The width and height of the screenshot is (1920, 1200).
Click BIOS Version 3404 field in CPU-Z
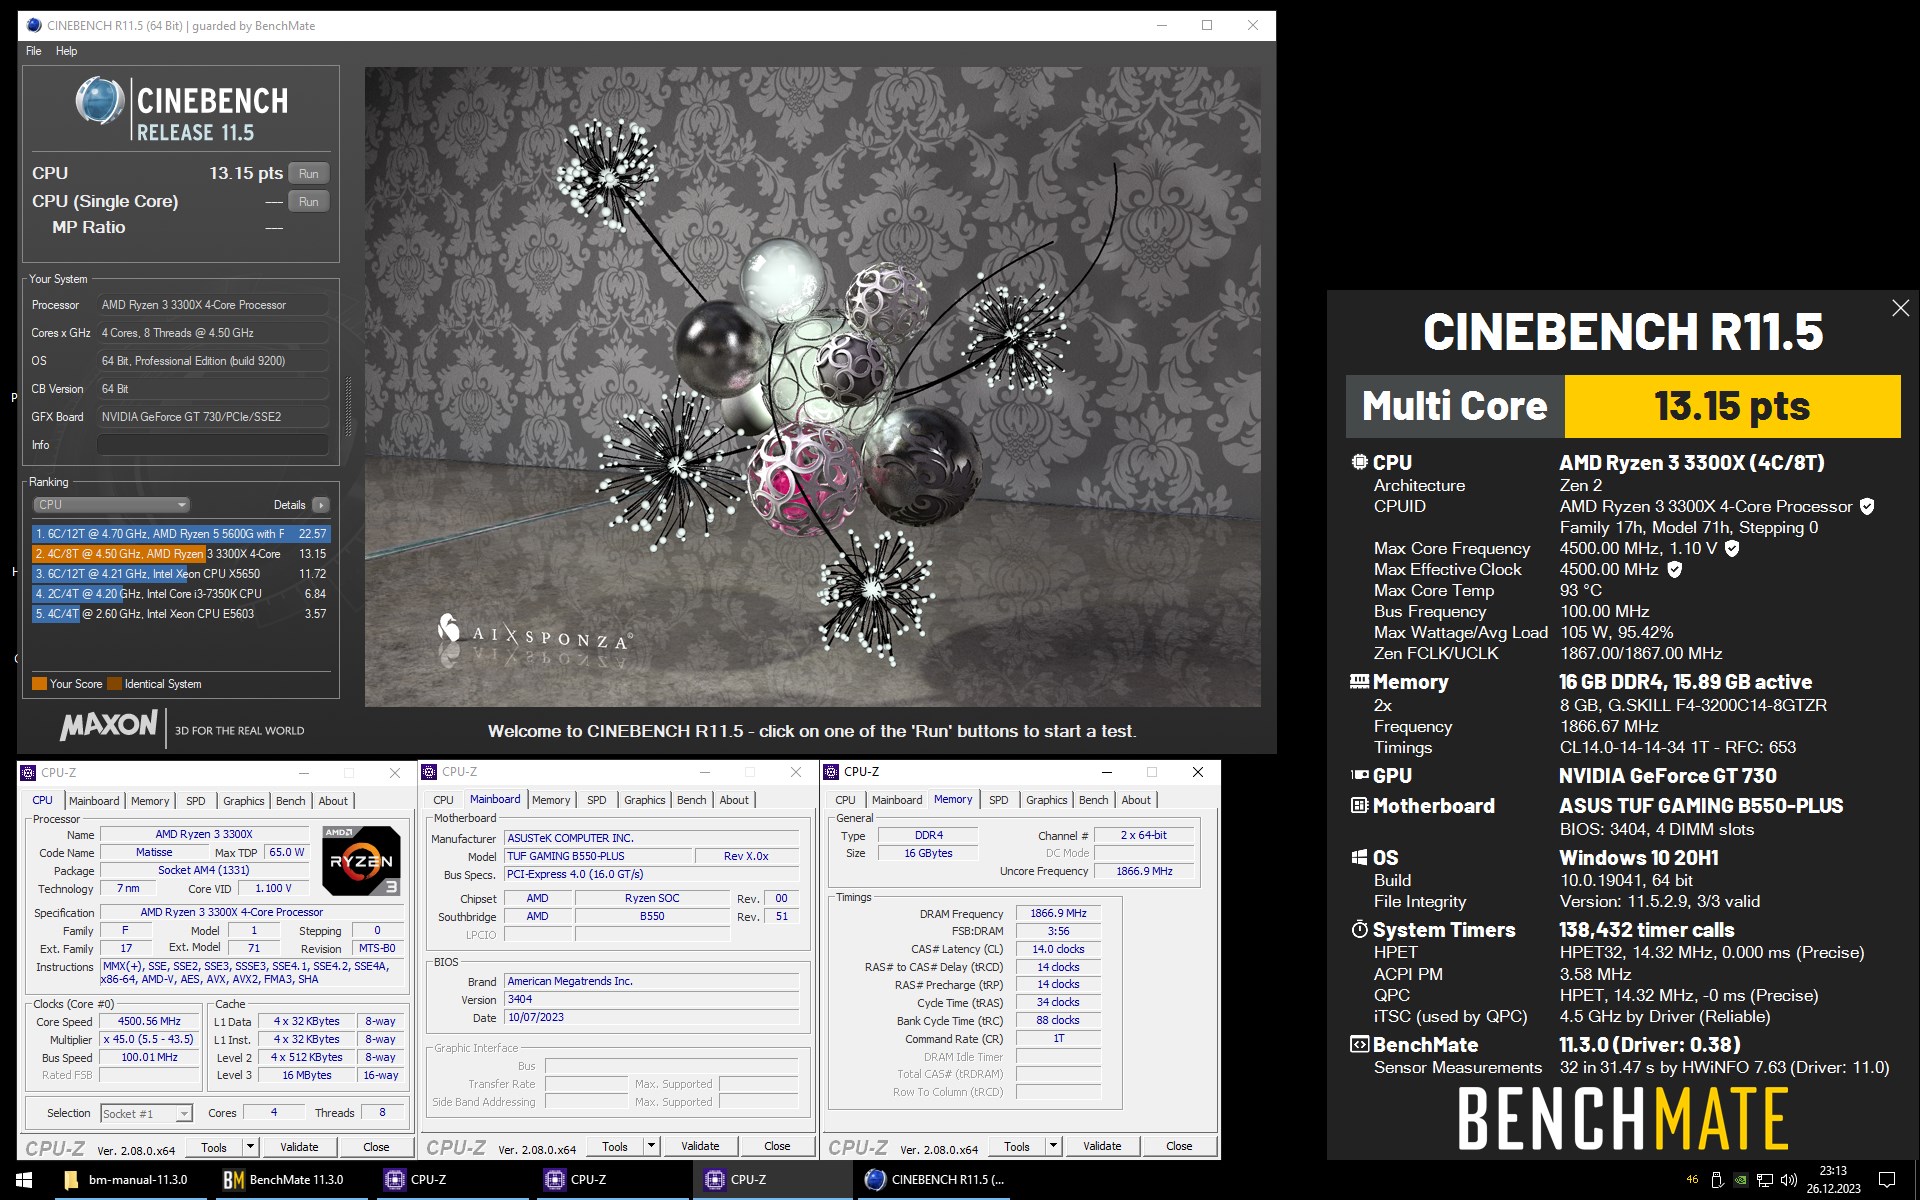pos(651,999)
